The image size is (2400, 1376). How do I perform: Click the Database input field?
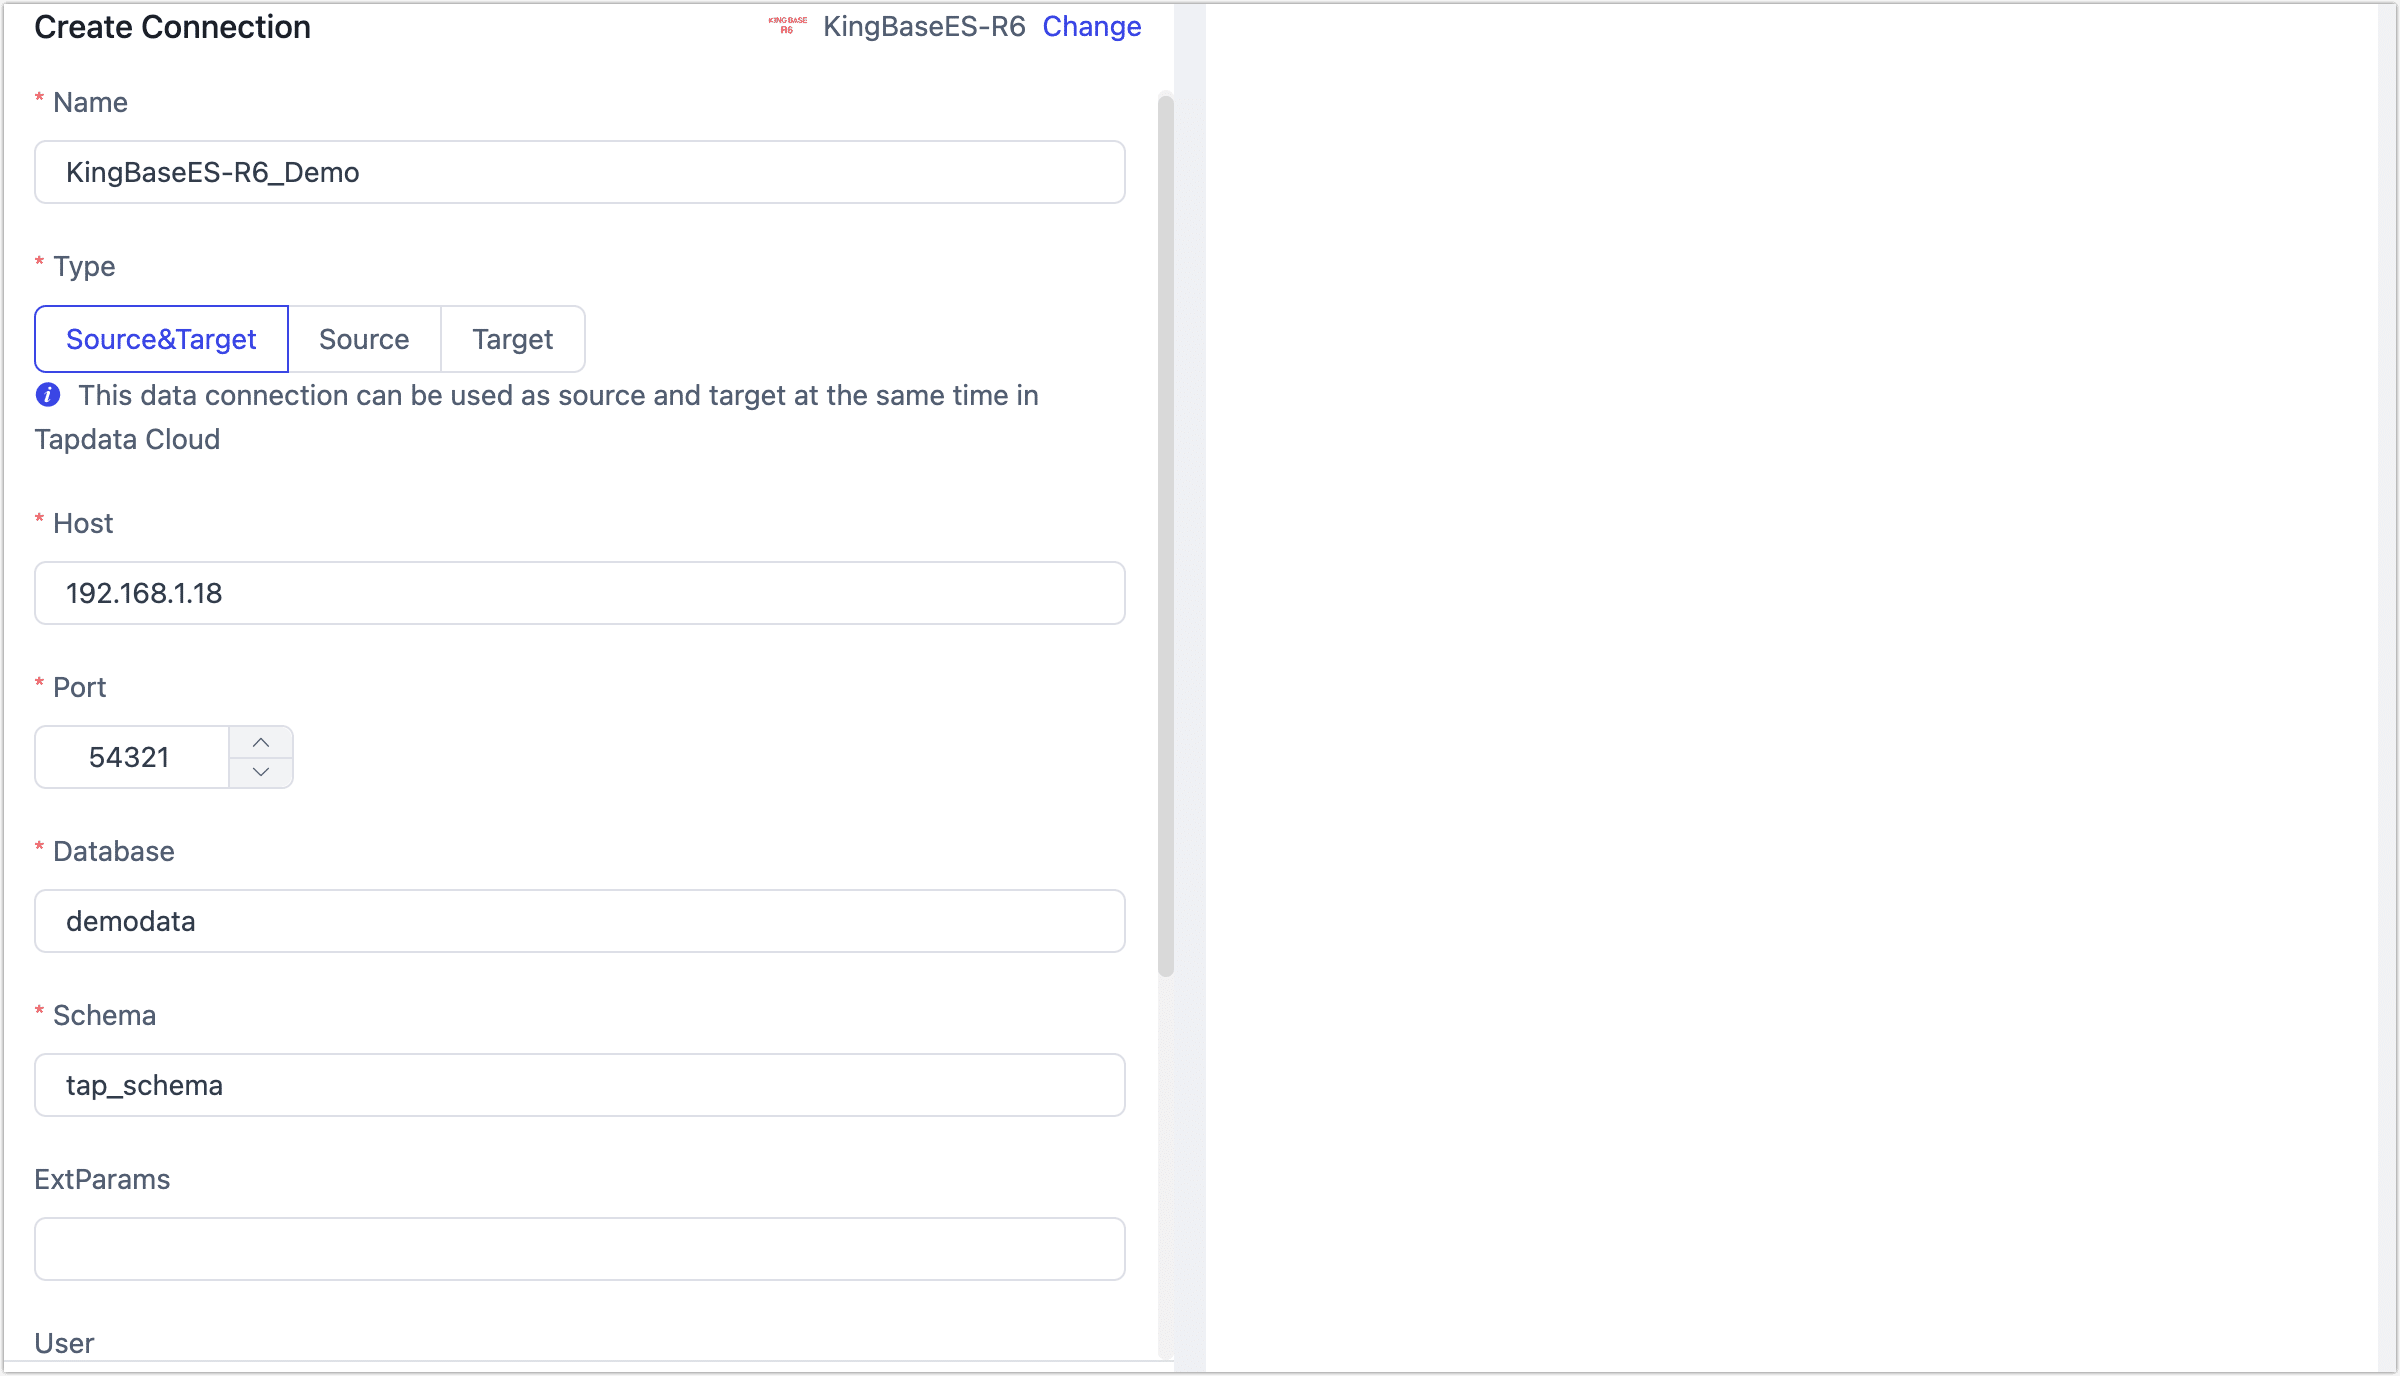(580, 920)
